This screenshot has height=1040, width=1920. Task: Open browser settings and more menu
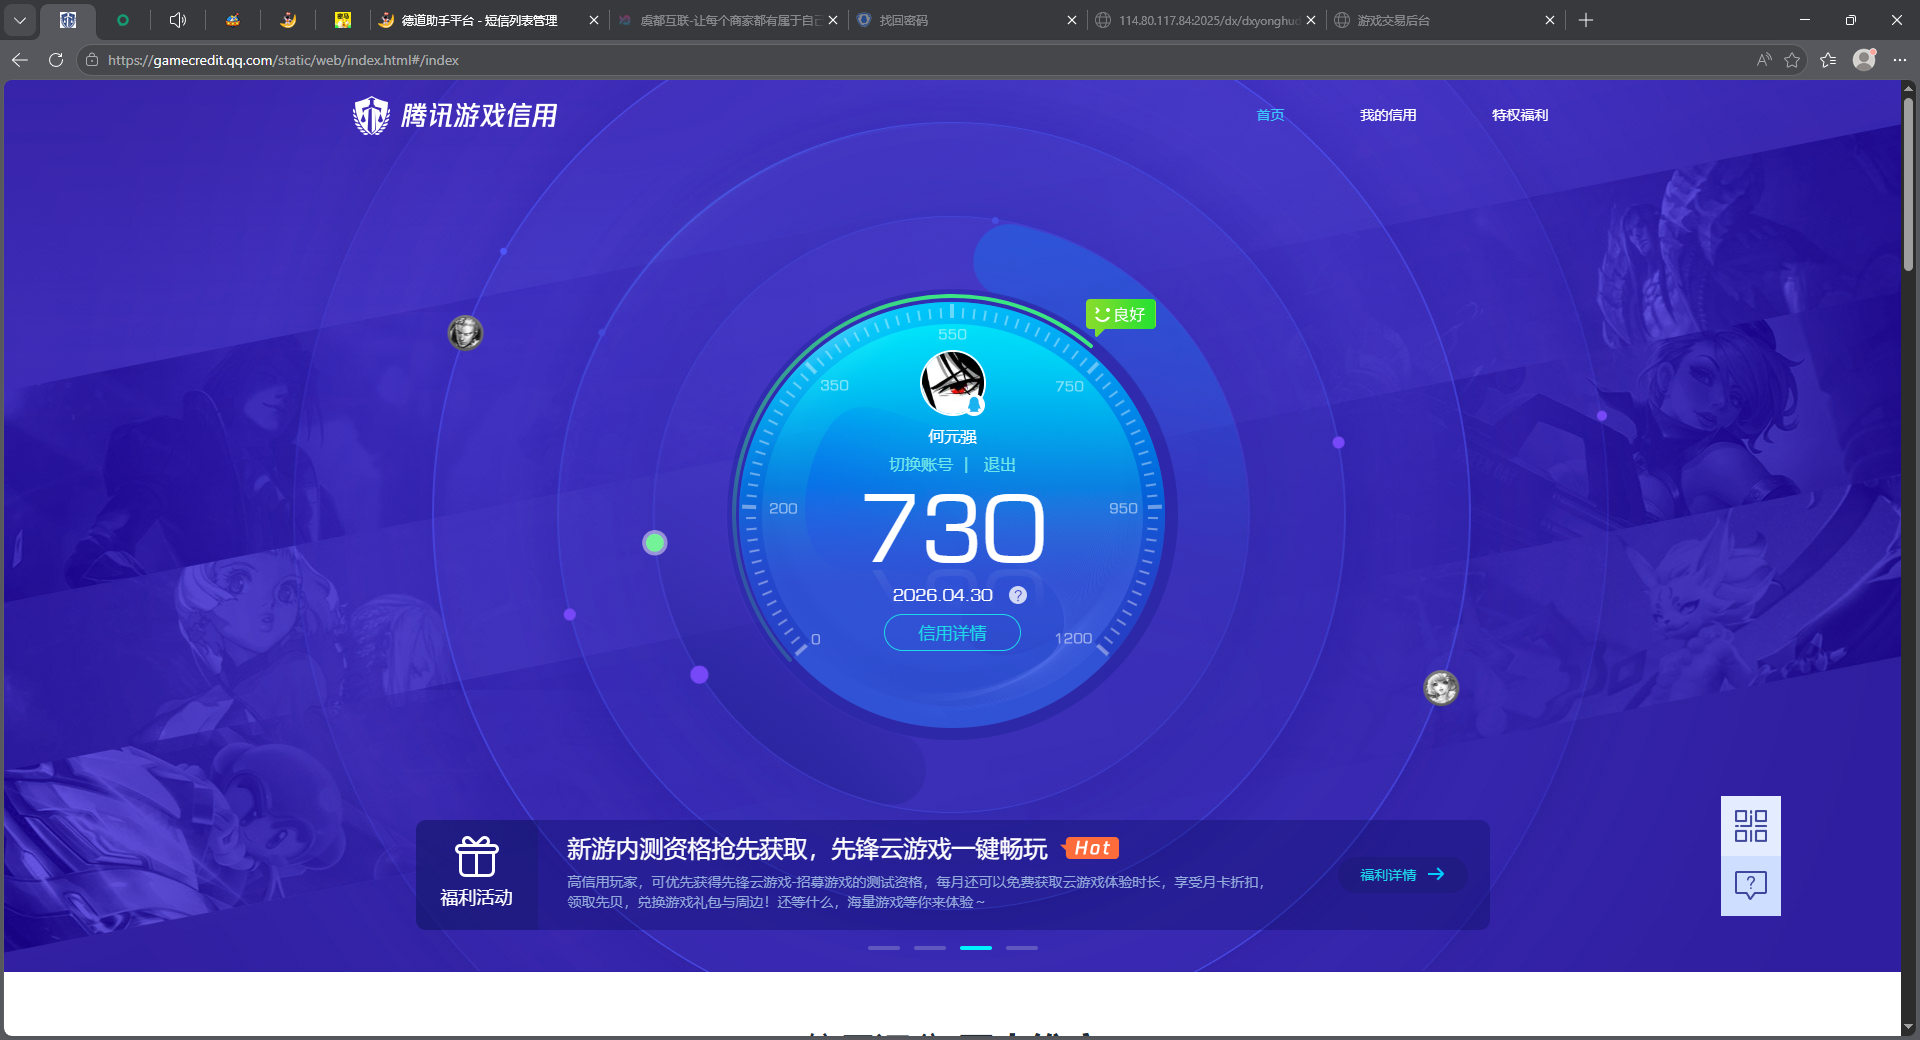(1900, 60)
